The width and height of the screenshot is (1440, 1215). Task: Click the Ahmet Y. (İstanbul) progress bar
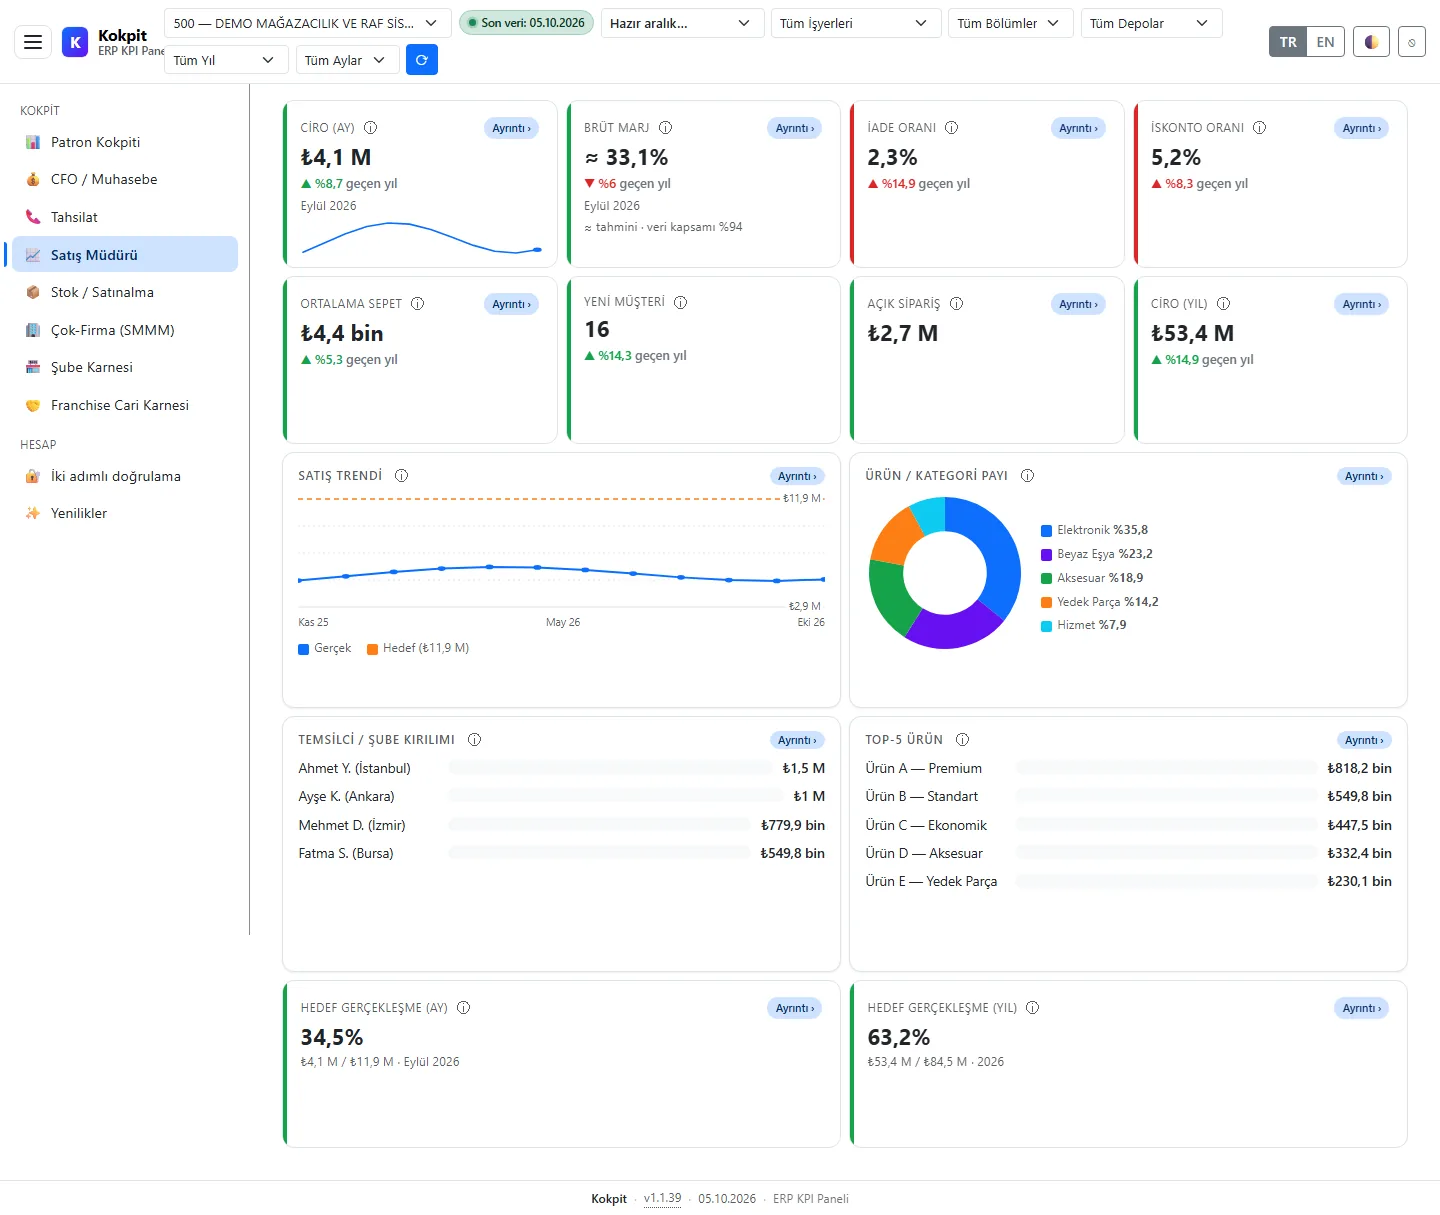(x=609, y=768)
